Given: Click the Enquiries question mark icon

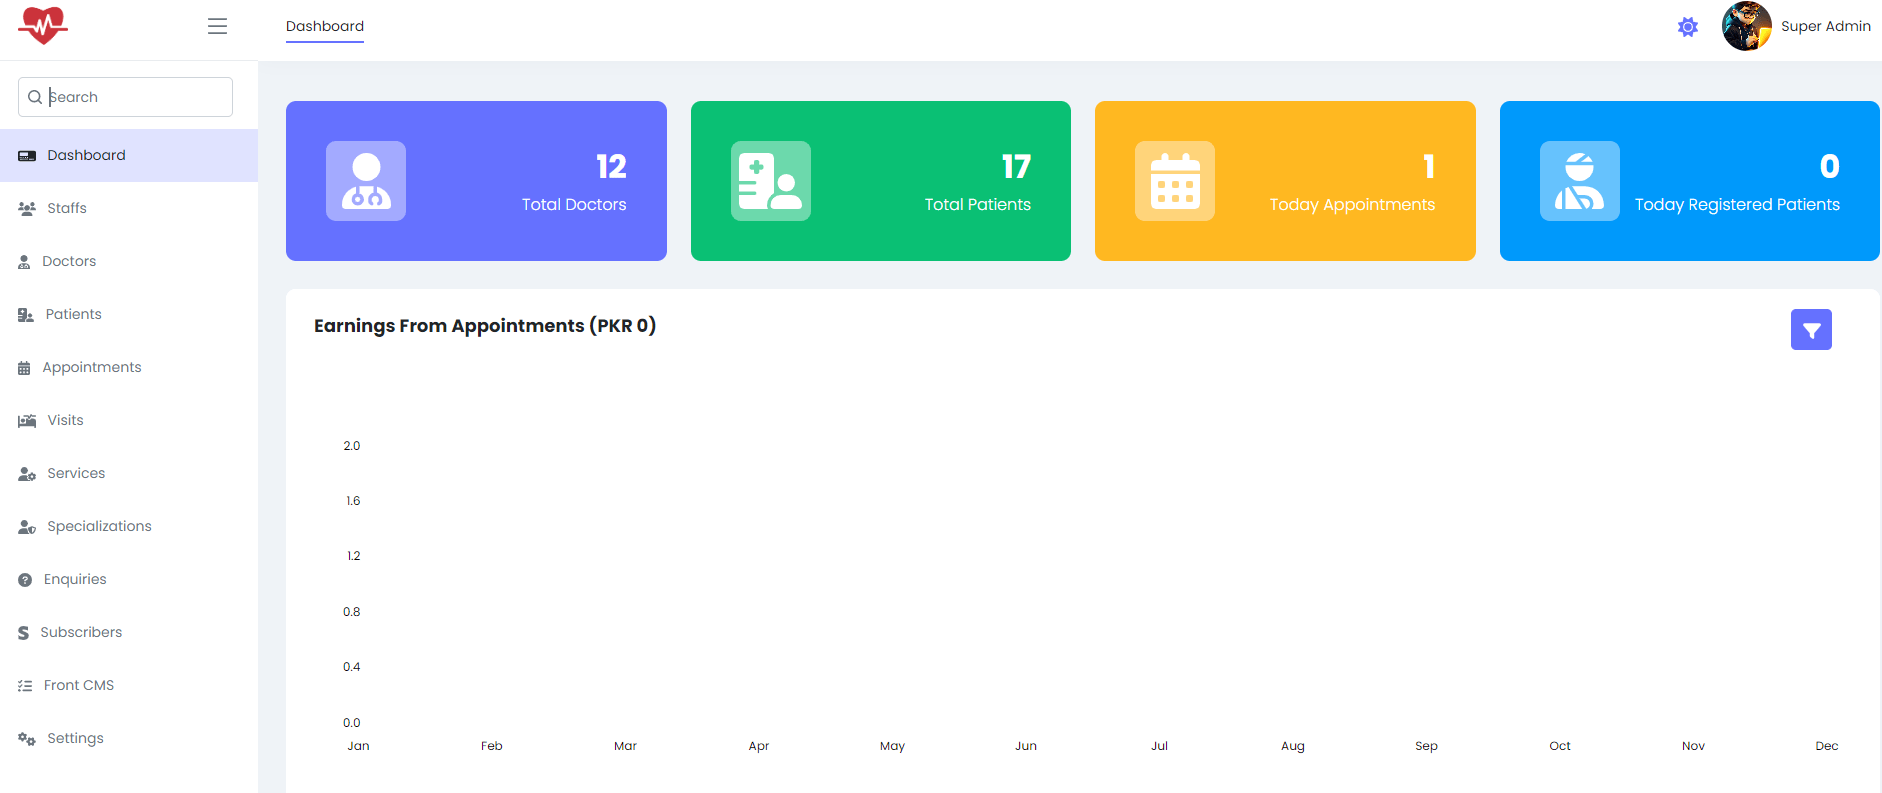Looking at the screenshot, I should click(25, 580).
